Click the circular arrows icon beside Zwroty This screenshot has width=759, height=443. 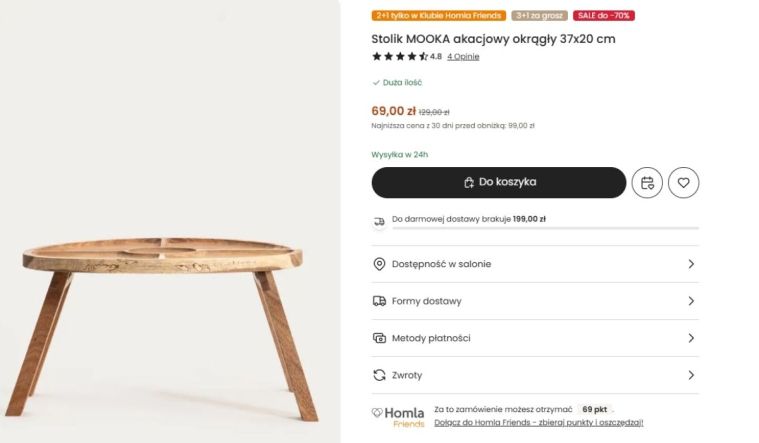pos(379,375)
